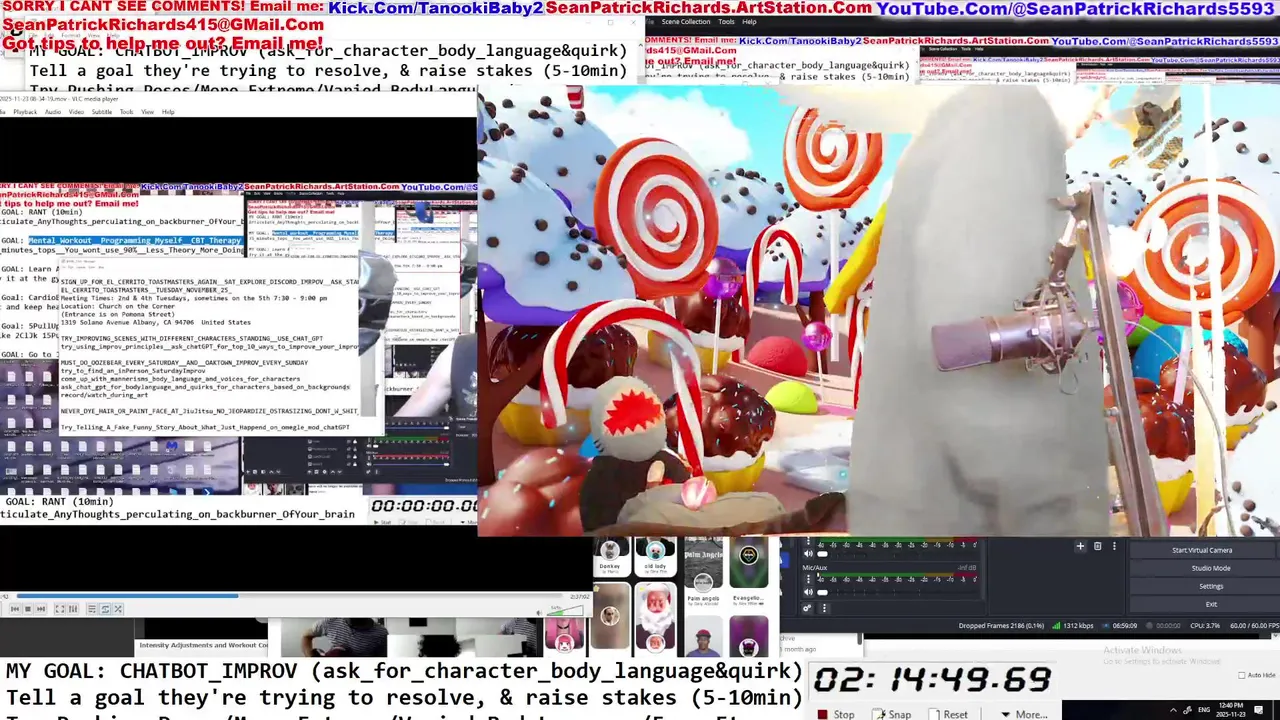Click OBS Start Virtual Camera button
Screen dimensions: 1280x720
pyautogui.click(x=1202, y=550)
